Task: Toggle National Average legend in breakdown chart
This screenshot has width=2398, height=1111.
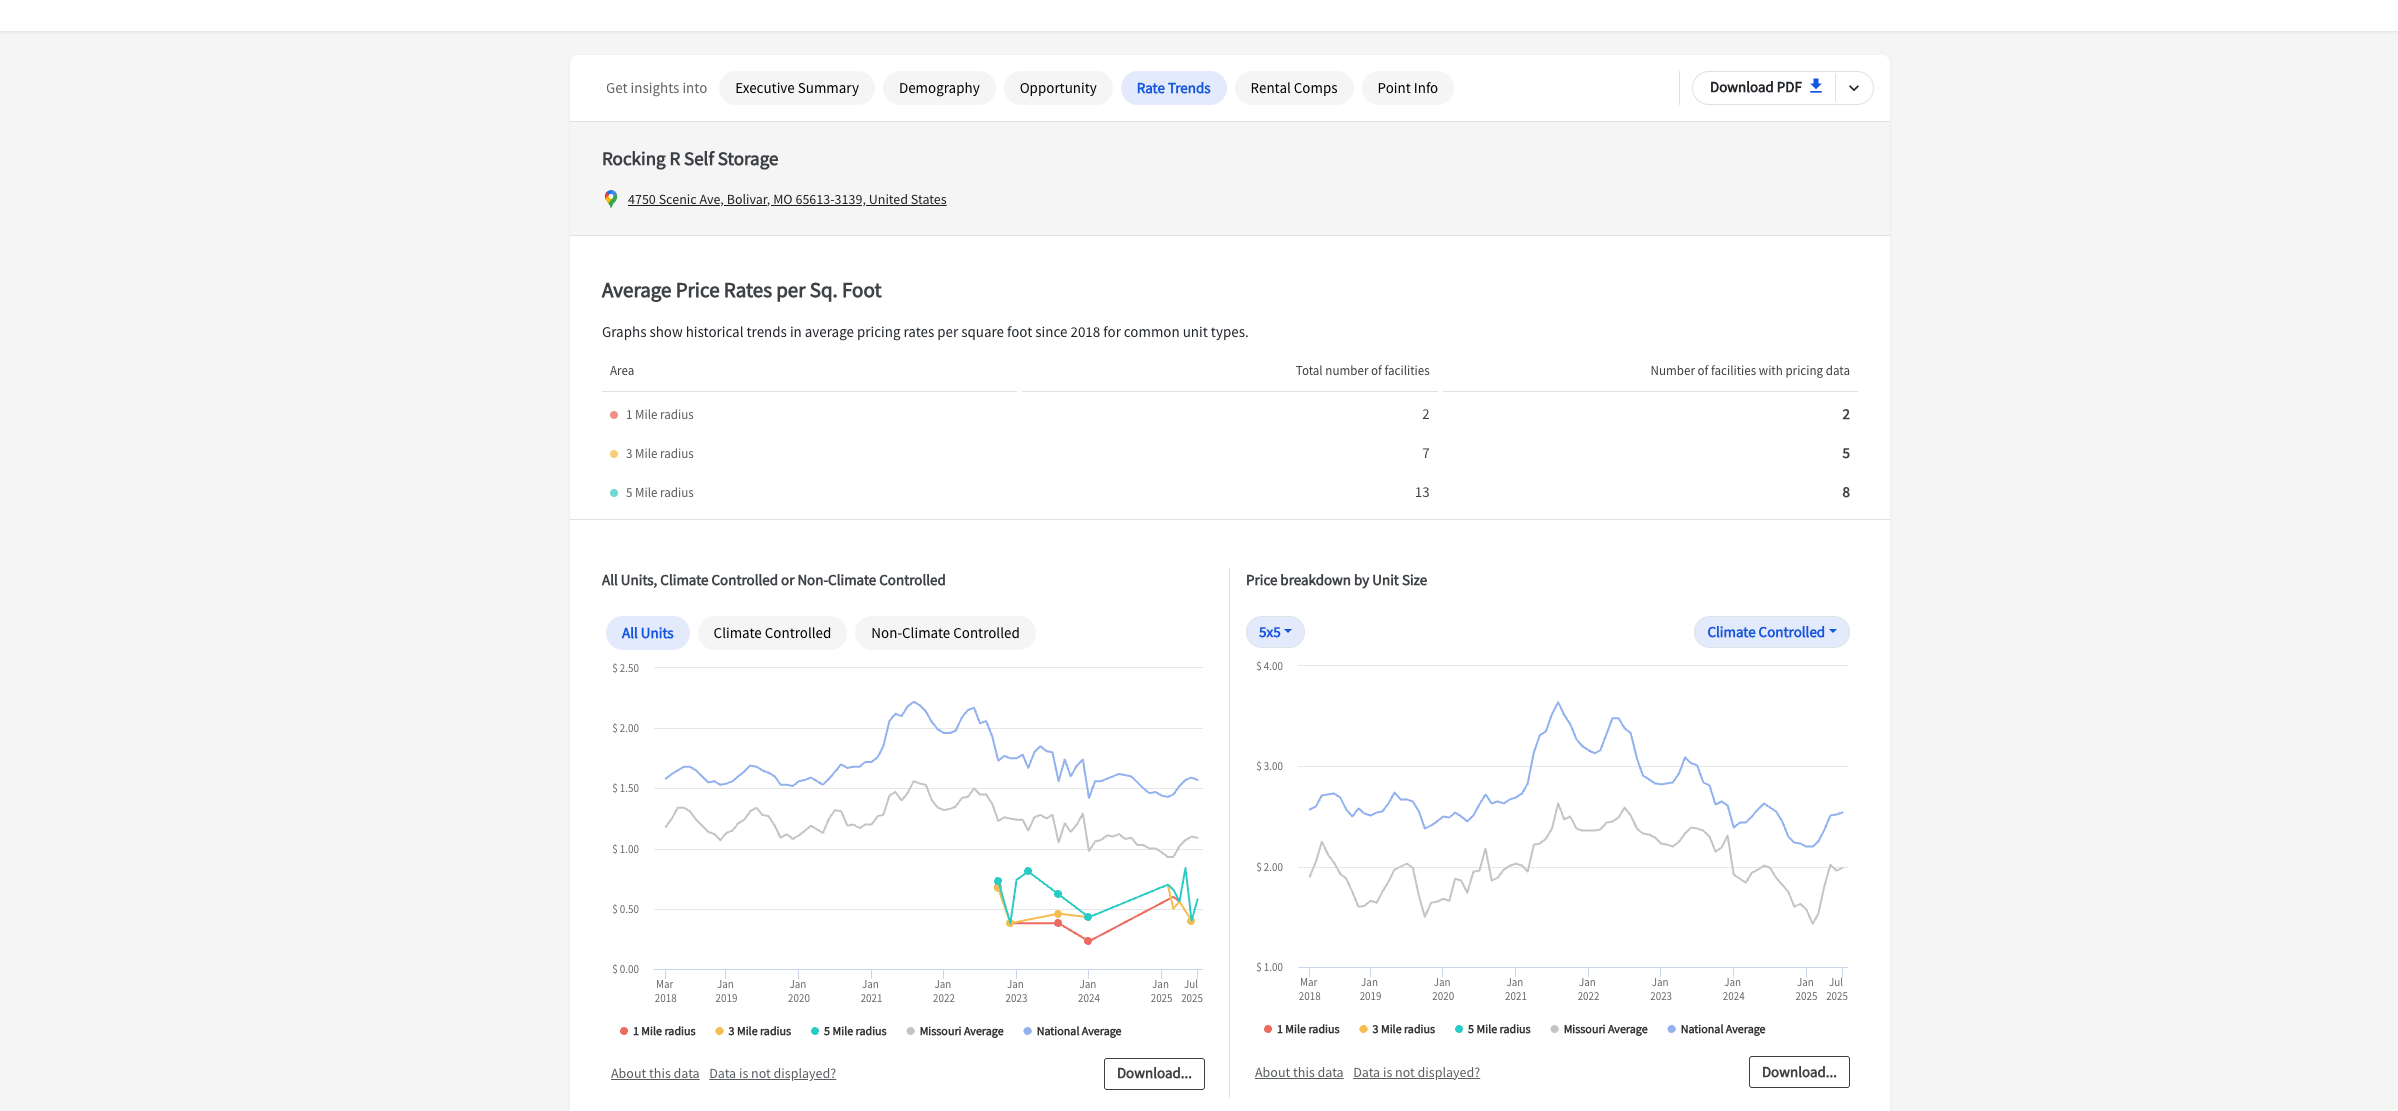Action: [x=1716, y=1029]
